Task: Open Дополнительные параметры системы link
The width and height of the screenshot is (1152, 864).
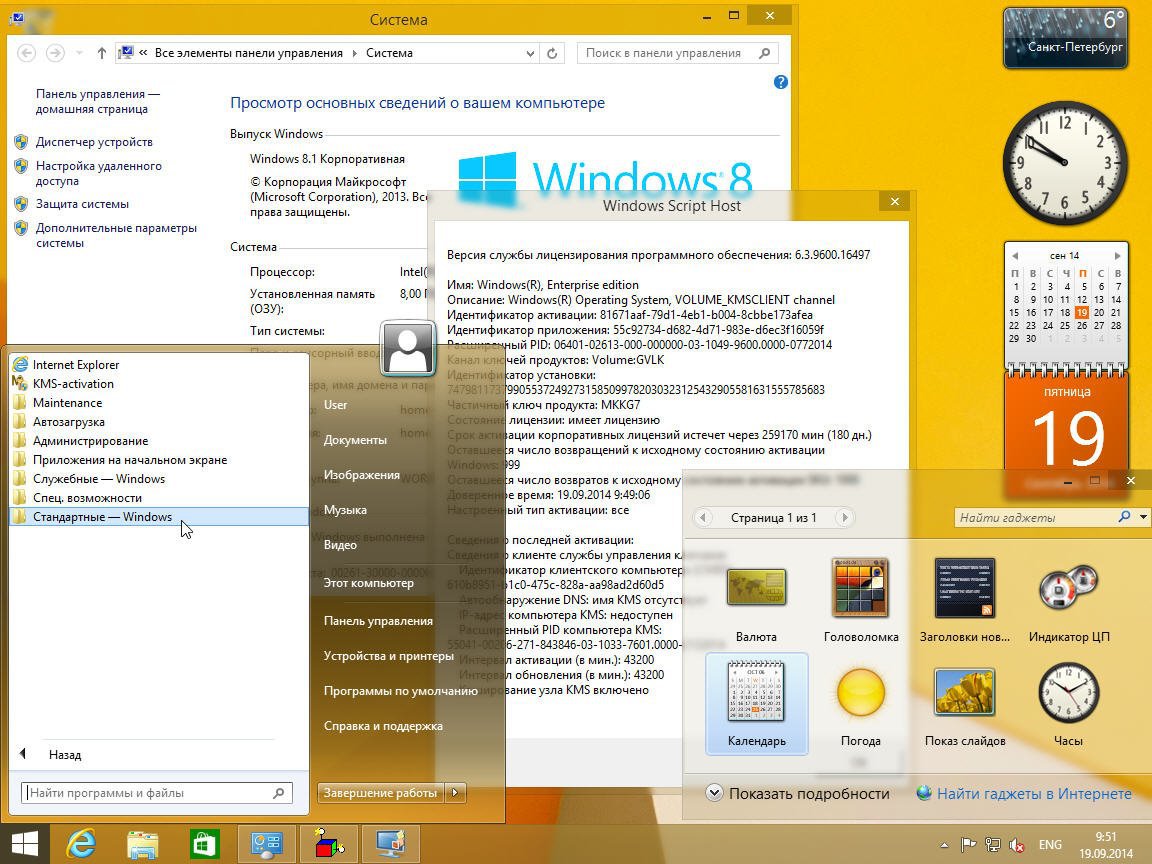Action: click(116, 235)
